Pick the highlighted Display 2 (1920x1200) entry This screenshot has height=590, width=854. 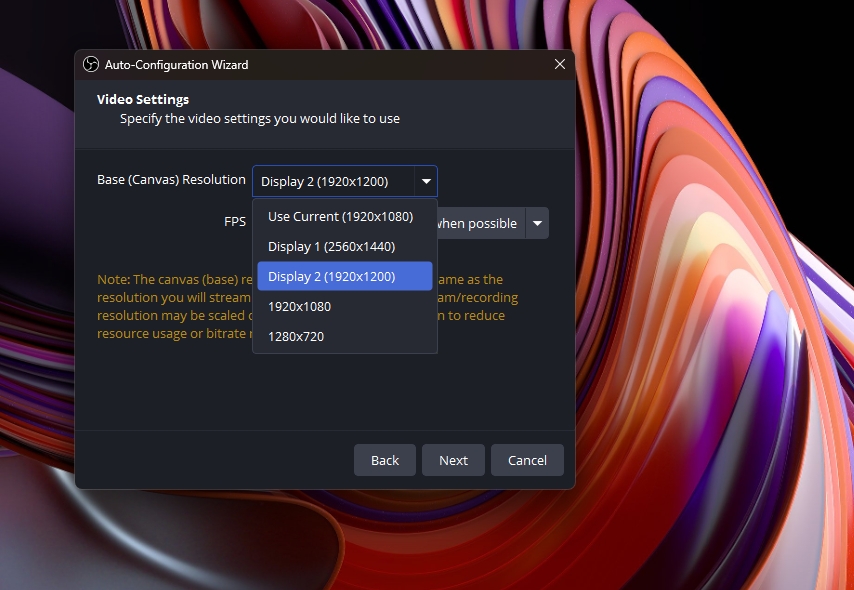(331, 276)
